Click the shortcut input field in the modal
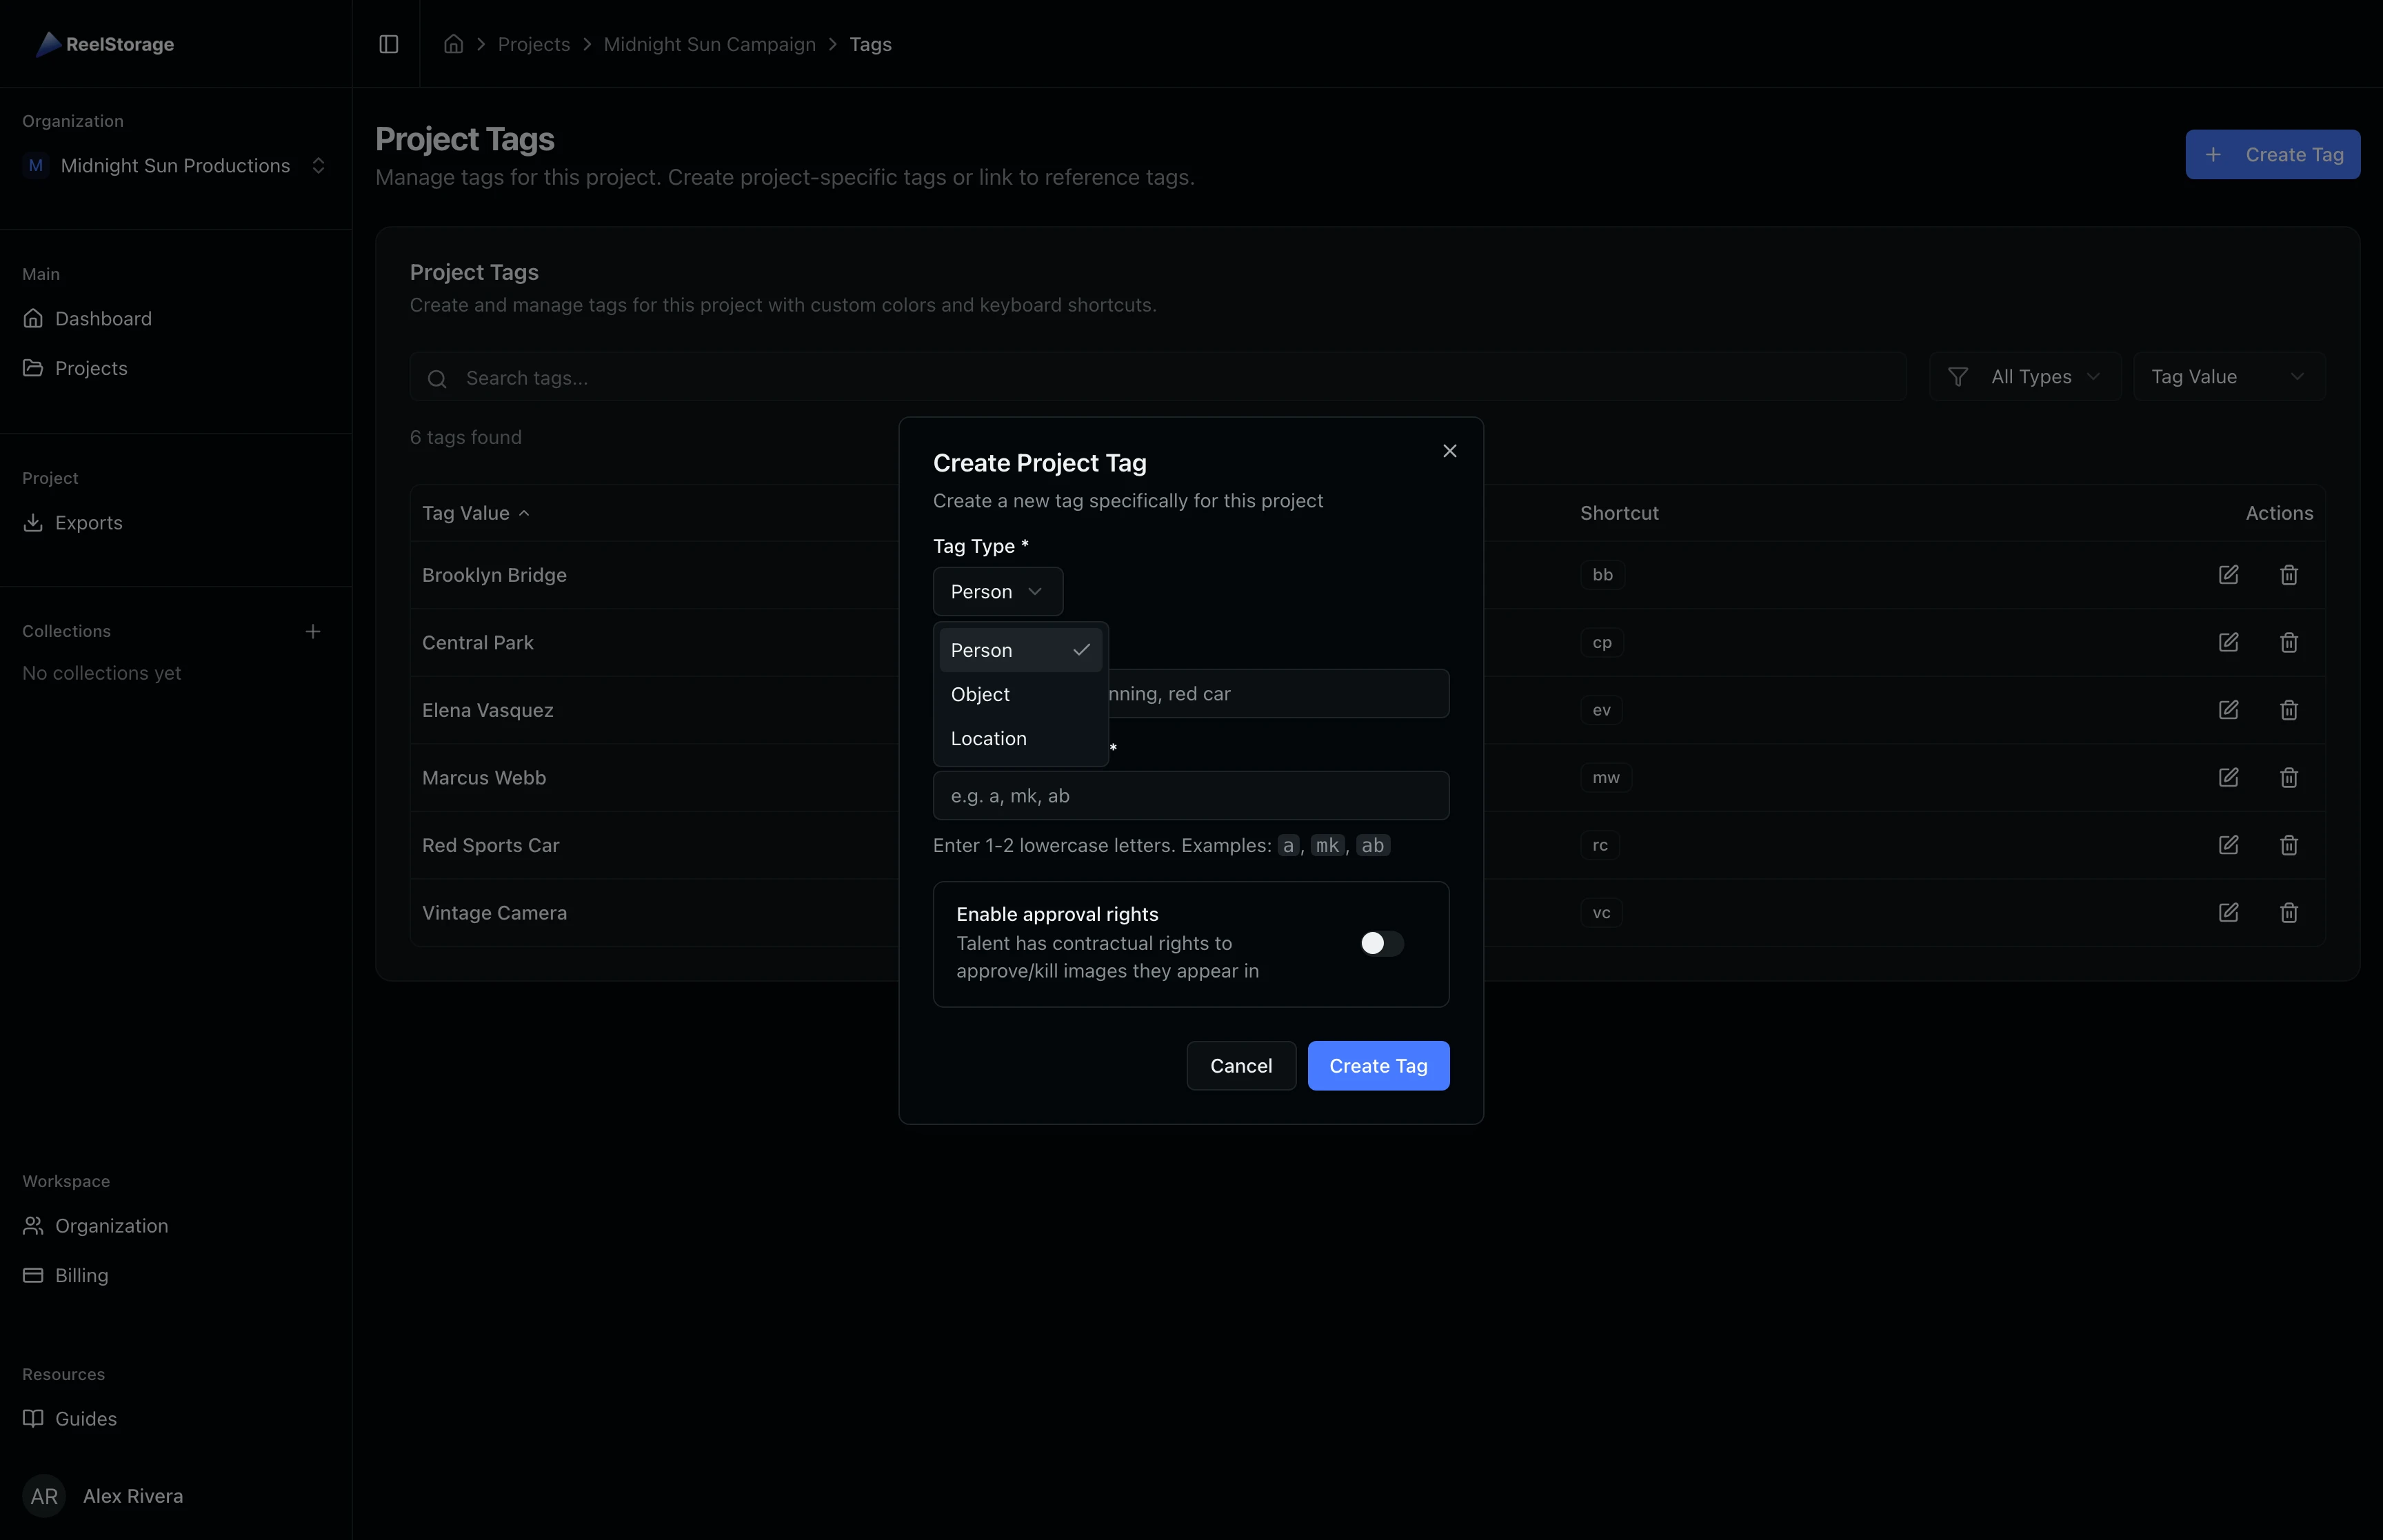Viewport: 2383px width, 1540px height. point(1190,795)
